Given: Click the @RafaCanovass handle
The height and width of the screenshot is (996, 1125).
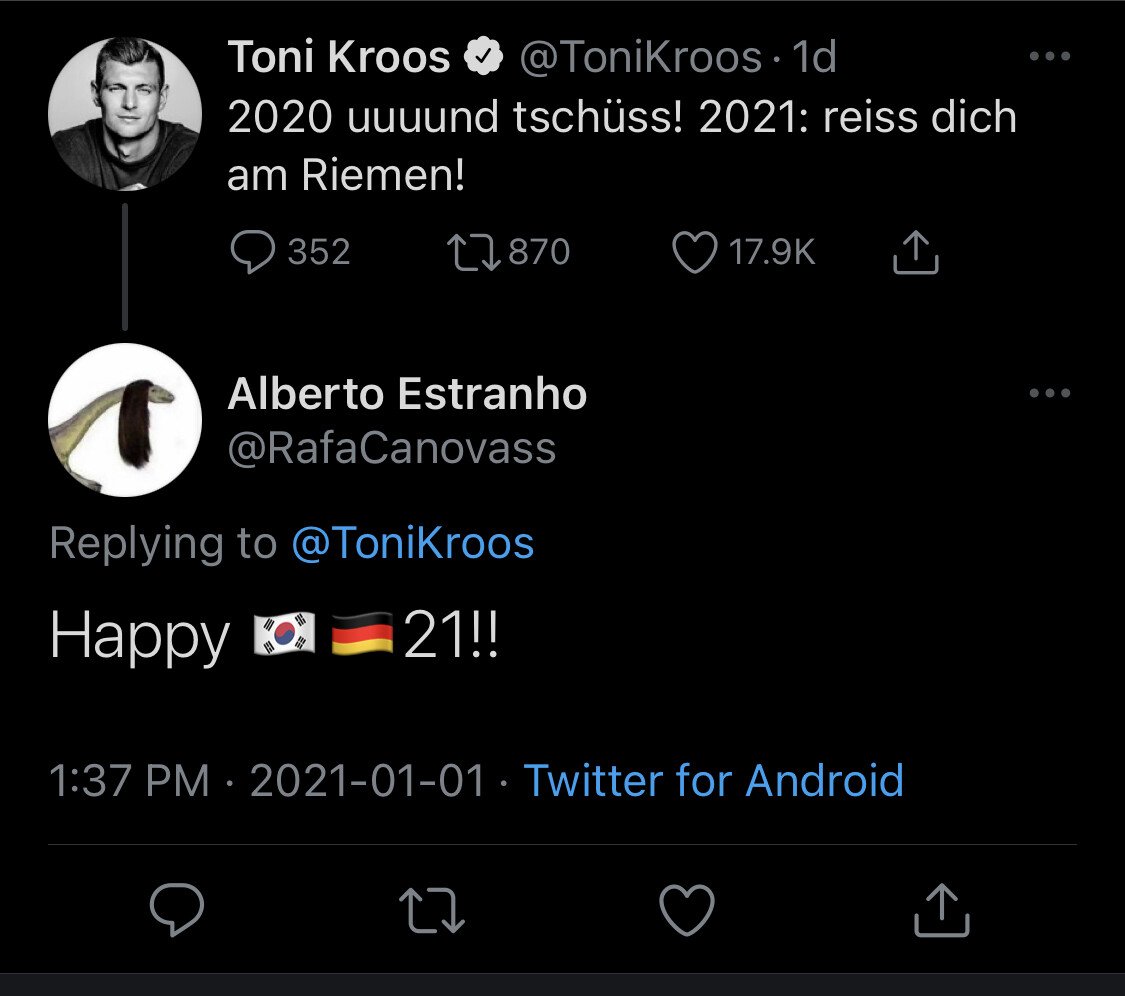Looking at the screenshot, I should 391,448.
